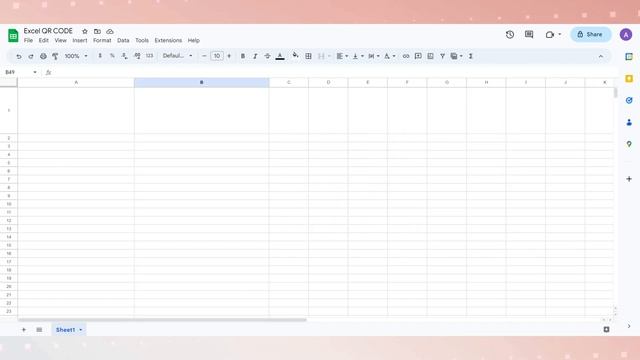This screenshot has width=640, height=360.
Task: Open the View menu
Action: (60, 40)
